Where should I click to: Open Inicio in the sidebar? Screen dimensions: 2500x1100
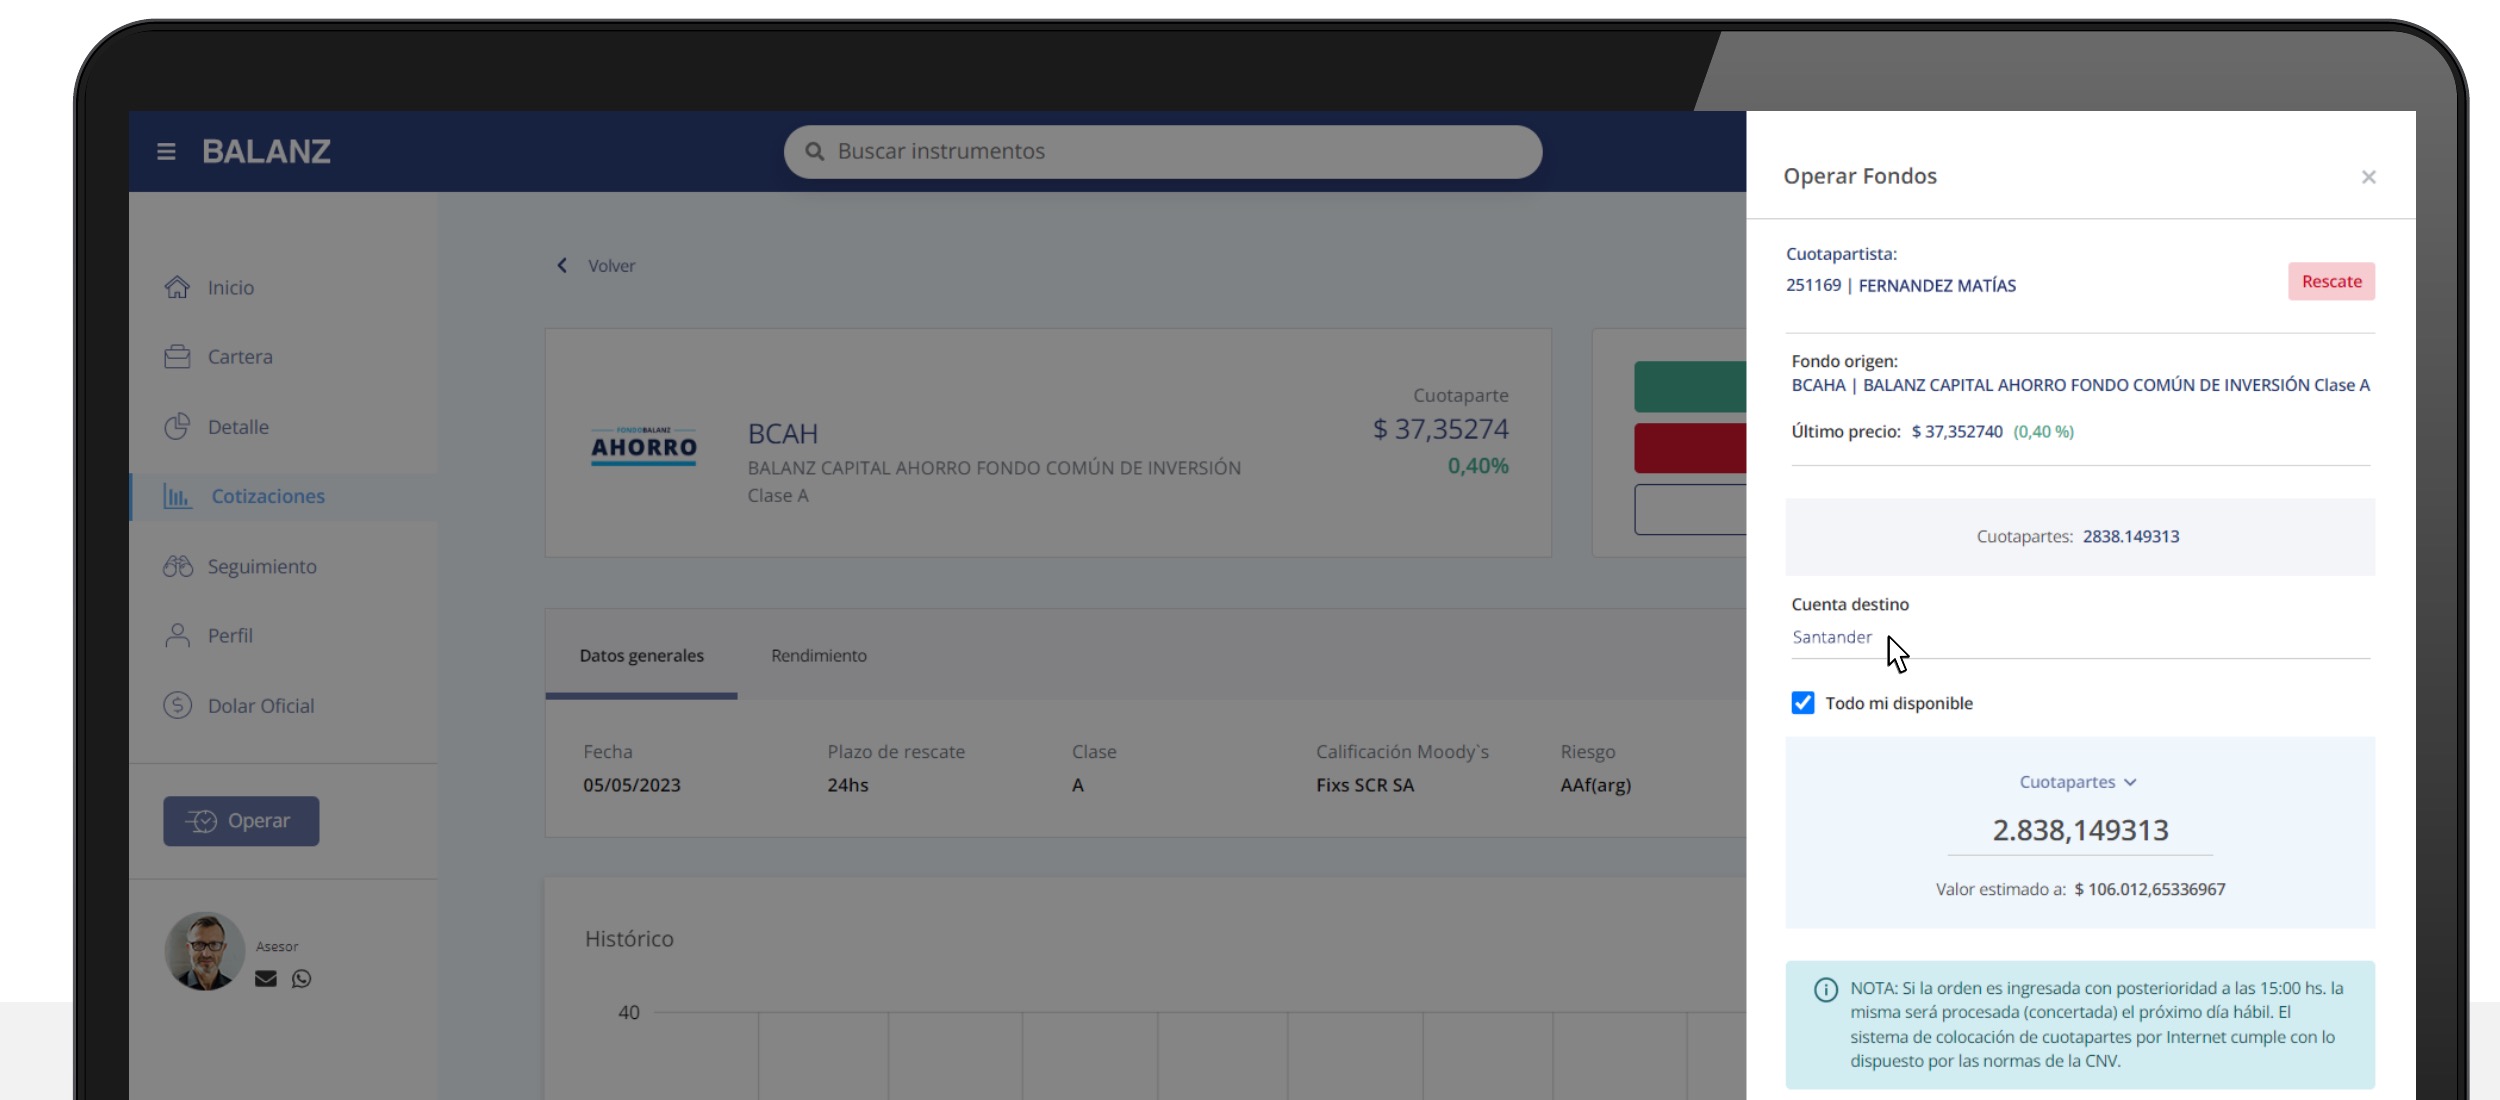coord(231,287)
